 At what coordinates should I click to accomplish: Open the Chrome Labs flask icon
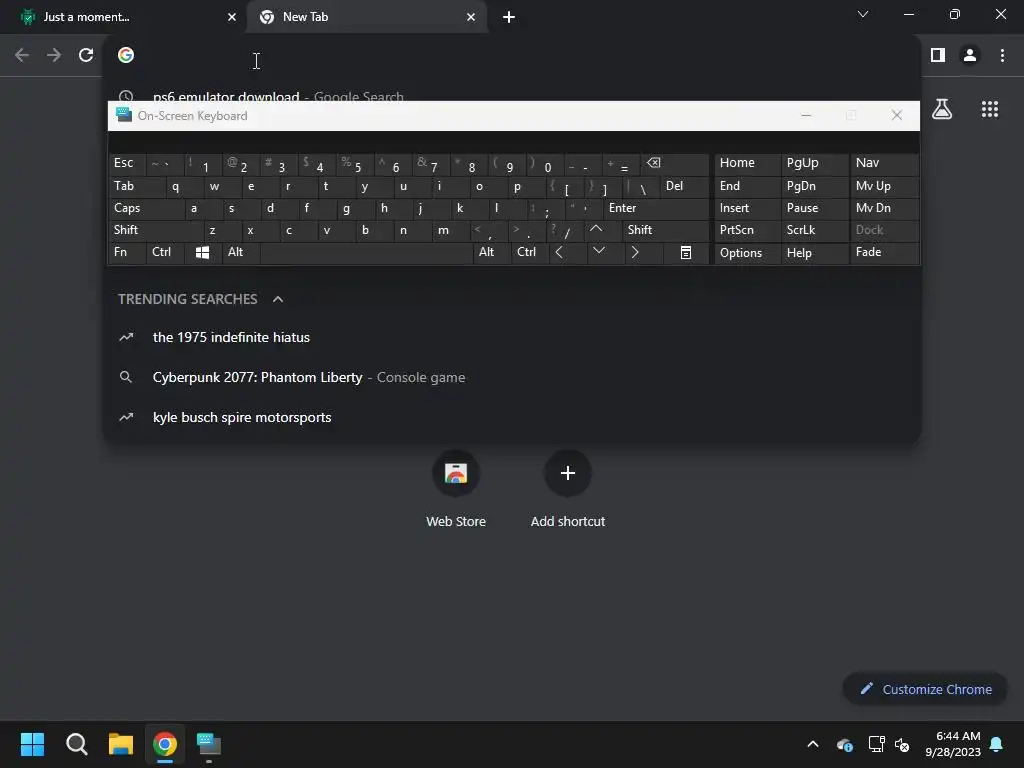[942, 109]
